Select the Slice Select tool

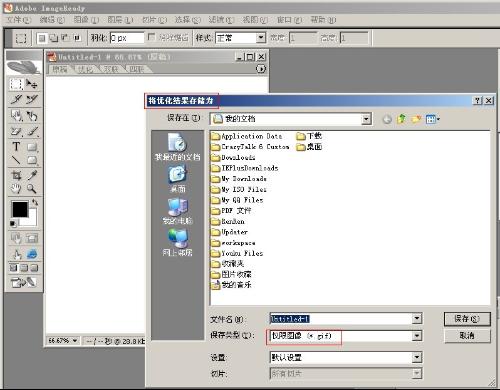point(32,99)
